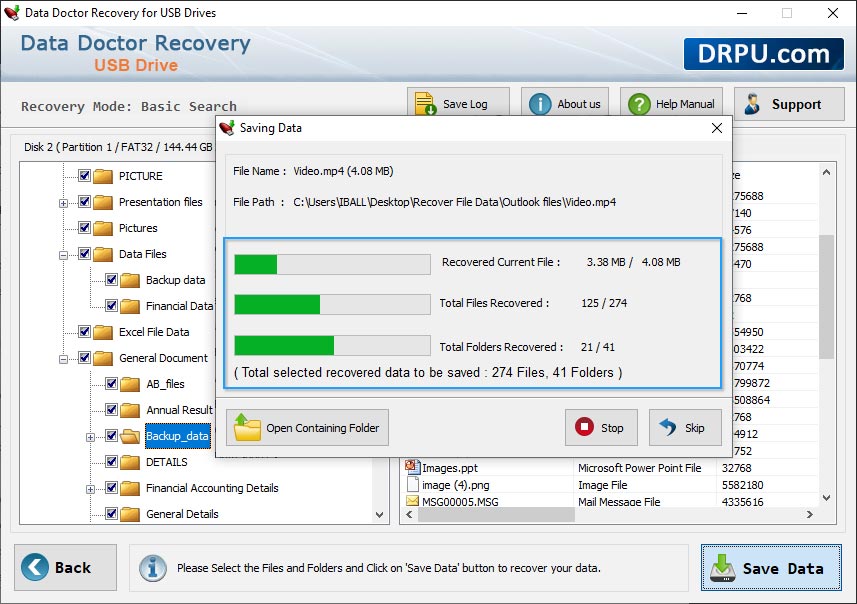The width and height of the screenshot is (857, 604).
Task: Click the Excel File Data folder icon
Action: pos(103,332)
